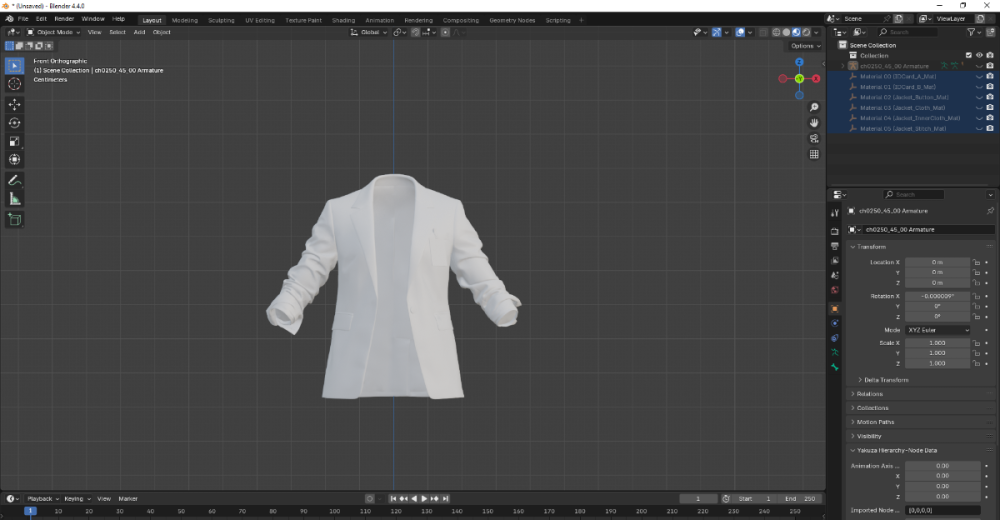This screenshot has width=1000, height=520.
Task: Open the Object Mode dropdown
Action: point(54,32)
